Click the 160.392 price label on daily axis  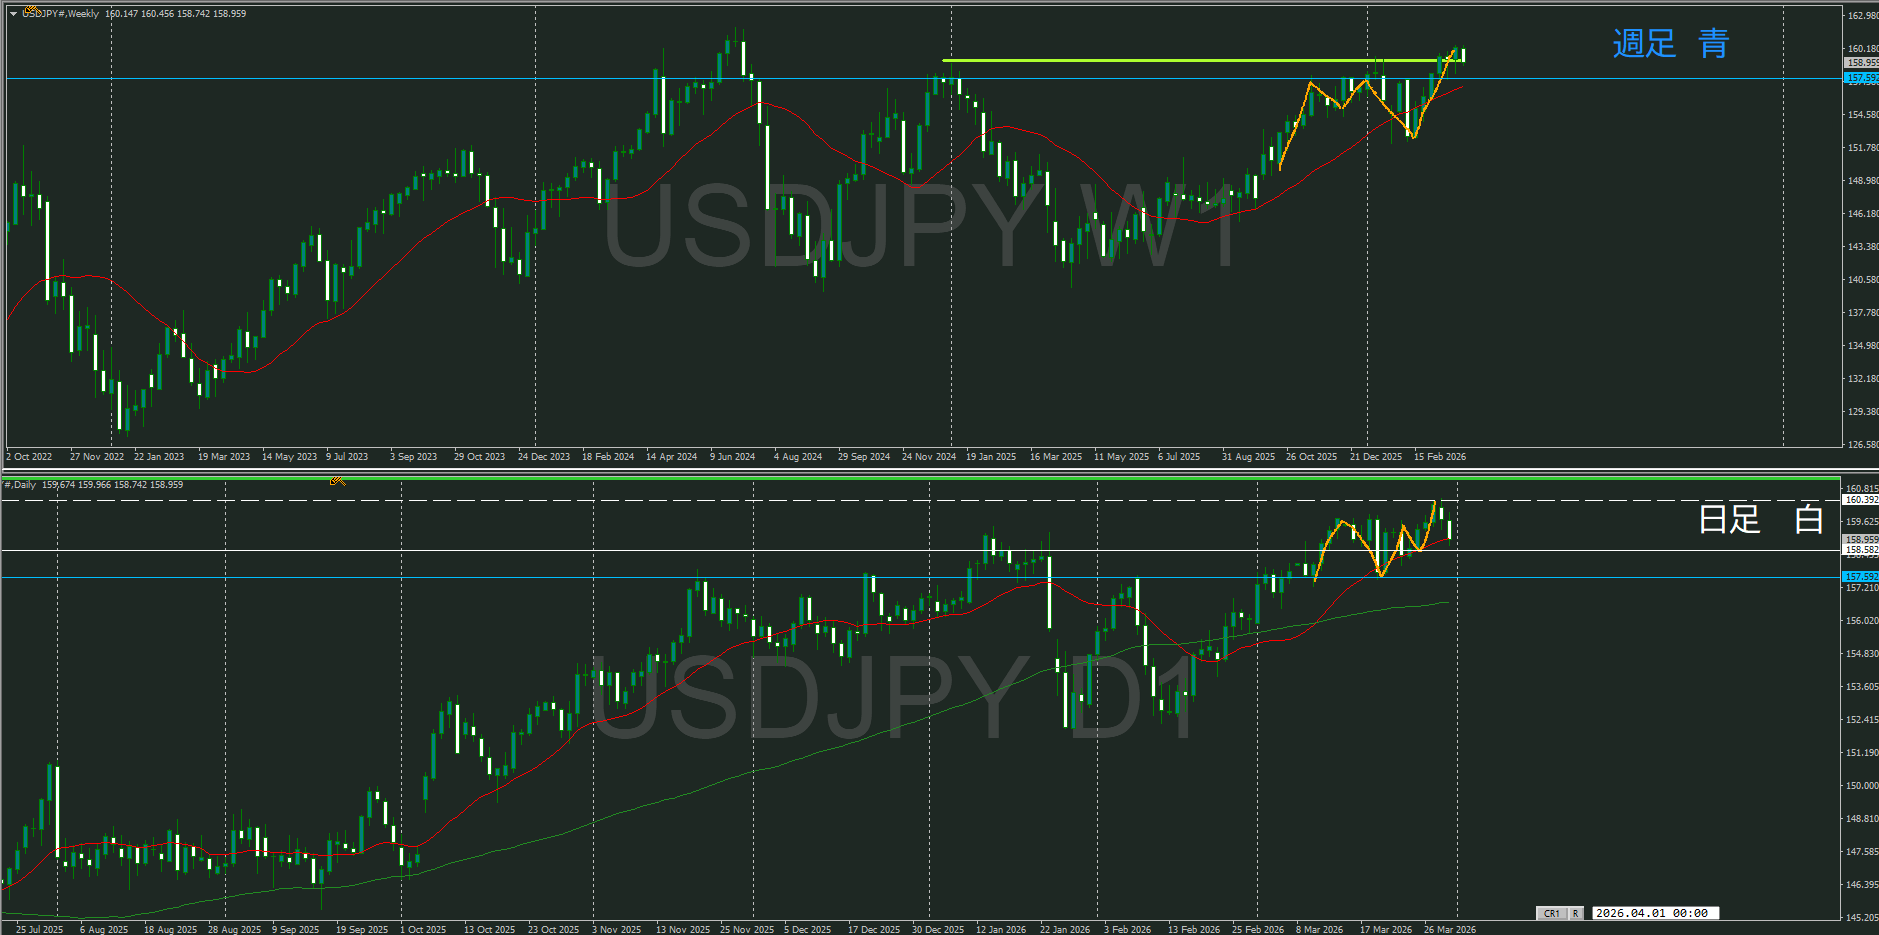1860,500
